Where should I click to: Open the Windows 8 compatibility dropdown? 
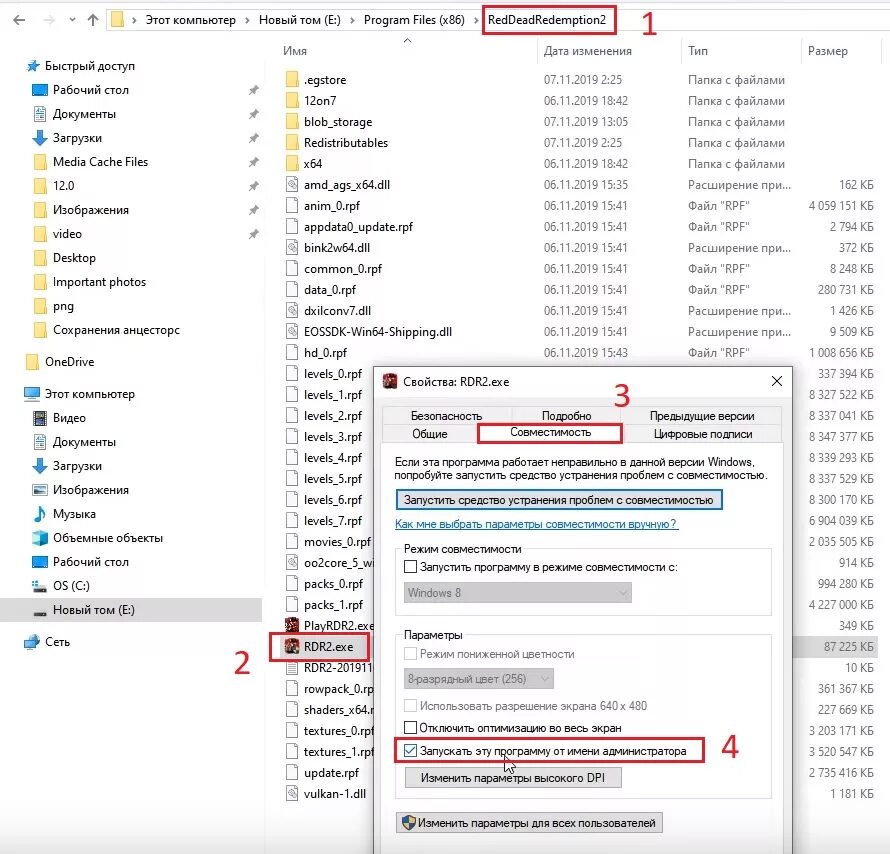pyautogui.click(x=518, y=593)
